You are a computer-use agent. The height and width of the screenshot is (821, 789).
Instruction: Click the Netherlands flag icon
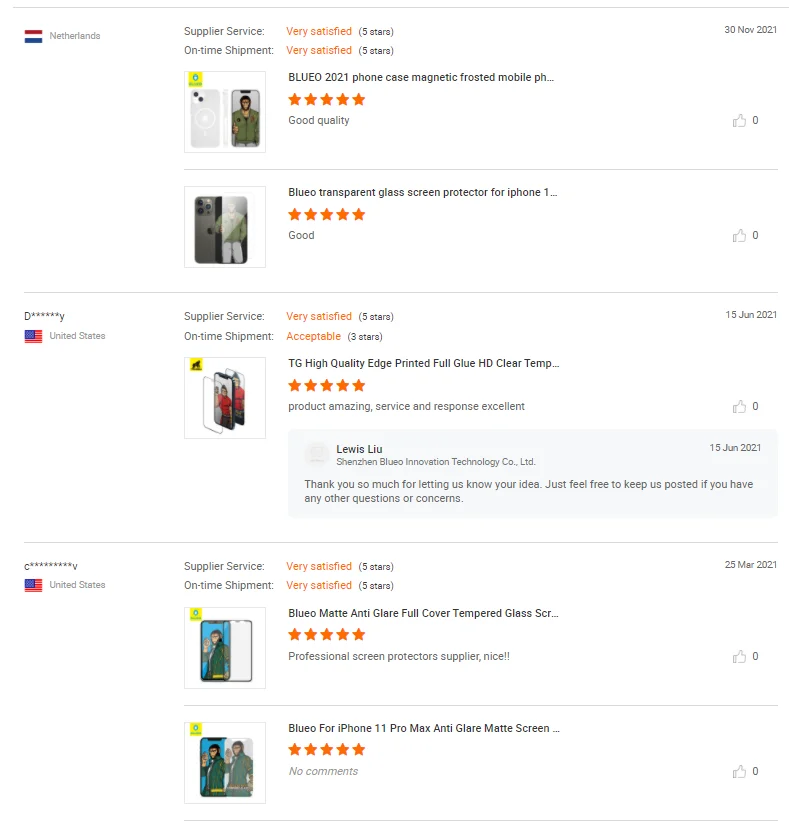(33, 36)
